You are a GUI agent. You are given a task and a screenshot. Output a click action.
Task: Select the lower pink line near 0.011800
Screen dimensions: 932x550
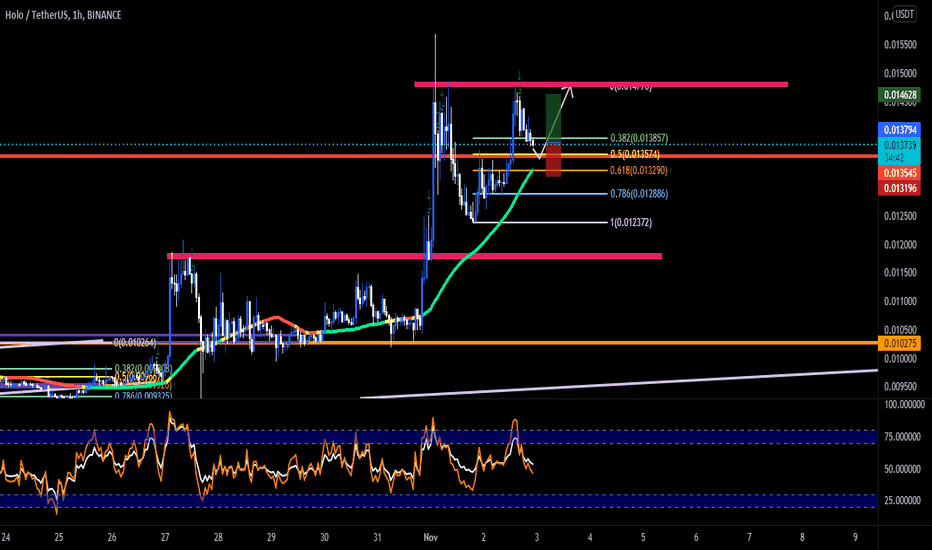[414, 256]
